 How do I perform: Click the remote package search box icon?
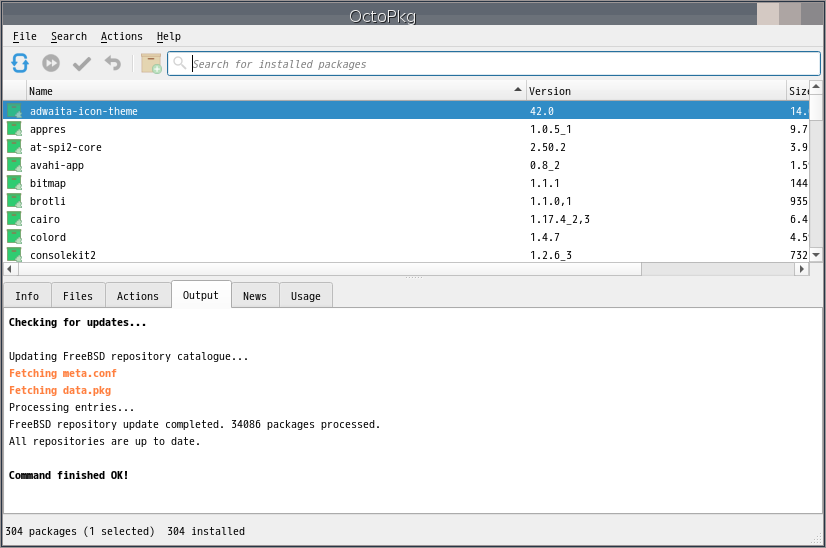pyautogui.click(x=151, y=63)
